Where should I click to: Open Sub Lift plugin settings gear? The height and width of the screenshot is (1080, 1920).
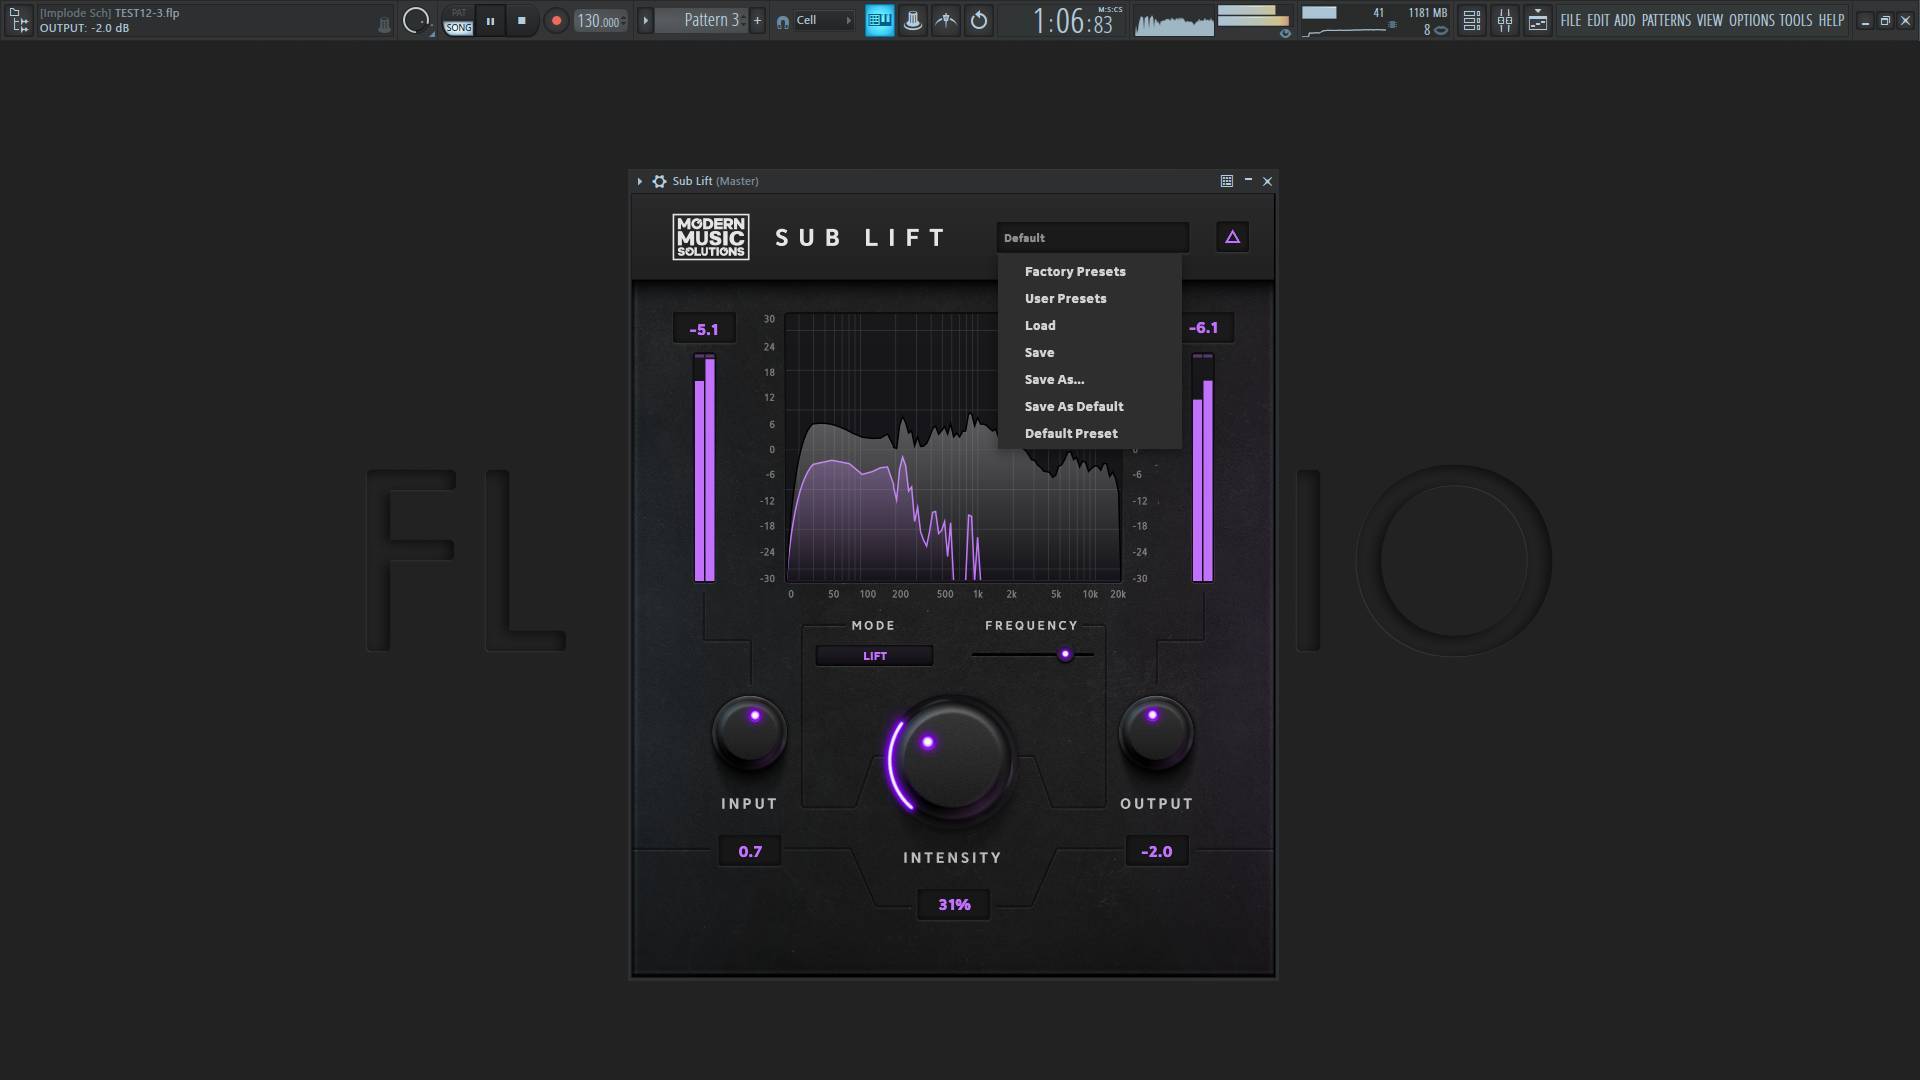pos(659,181)
